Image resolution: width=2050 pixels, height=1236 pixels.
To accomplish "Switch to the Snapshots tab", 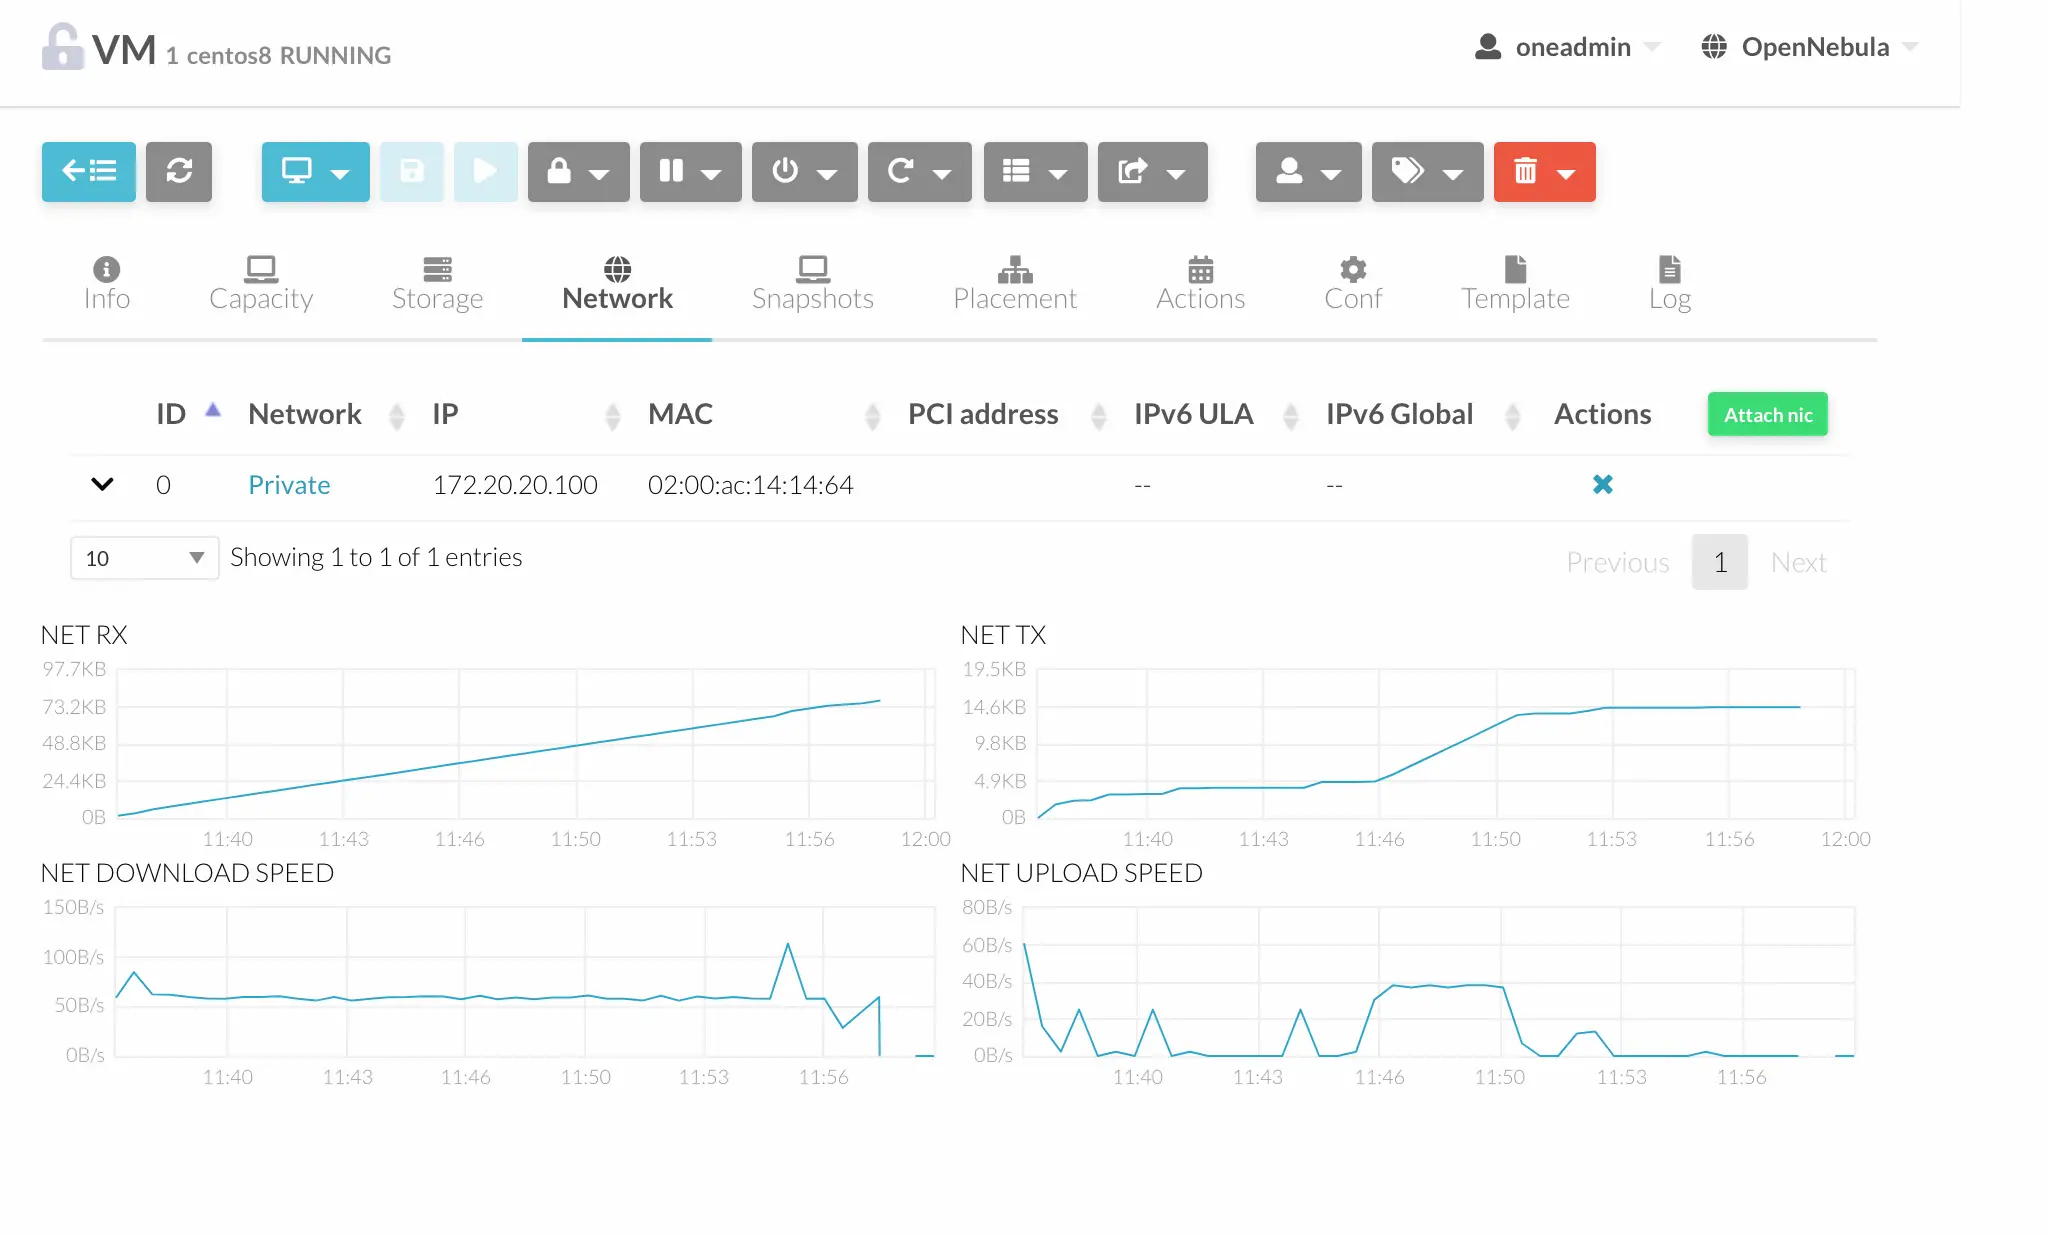I will coord(812,285).
